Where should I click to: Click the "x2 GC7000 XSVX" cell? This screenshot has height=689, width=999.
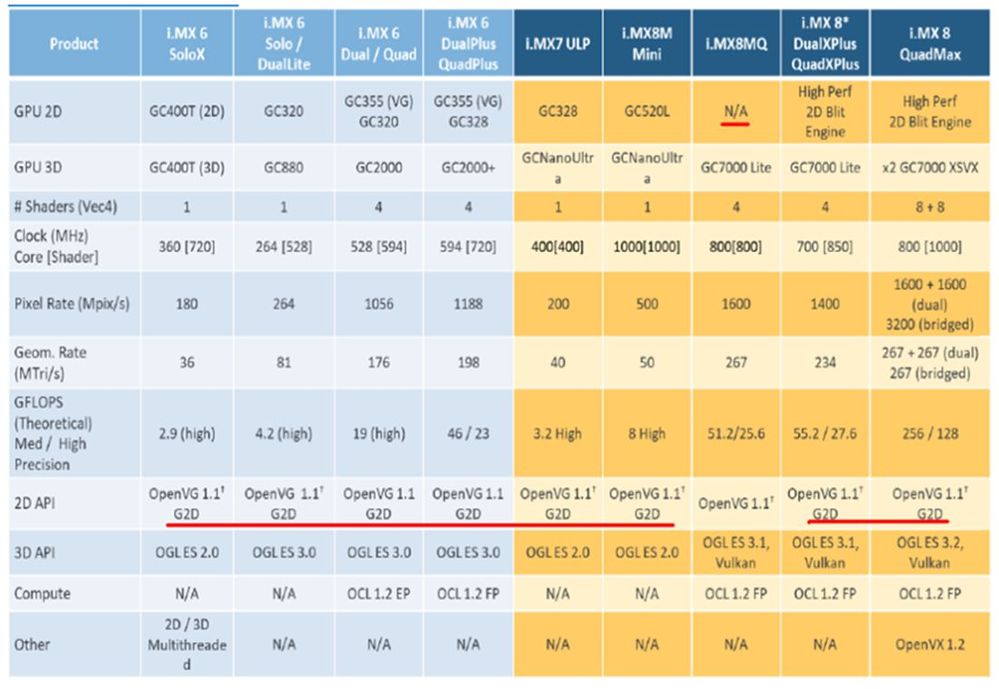930,168
